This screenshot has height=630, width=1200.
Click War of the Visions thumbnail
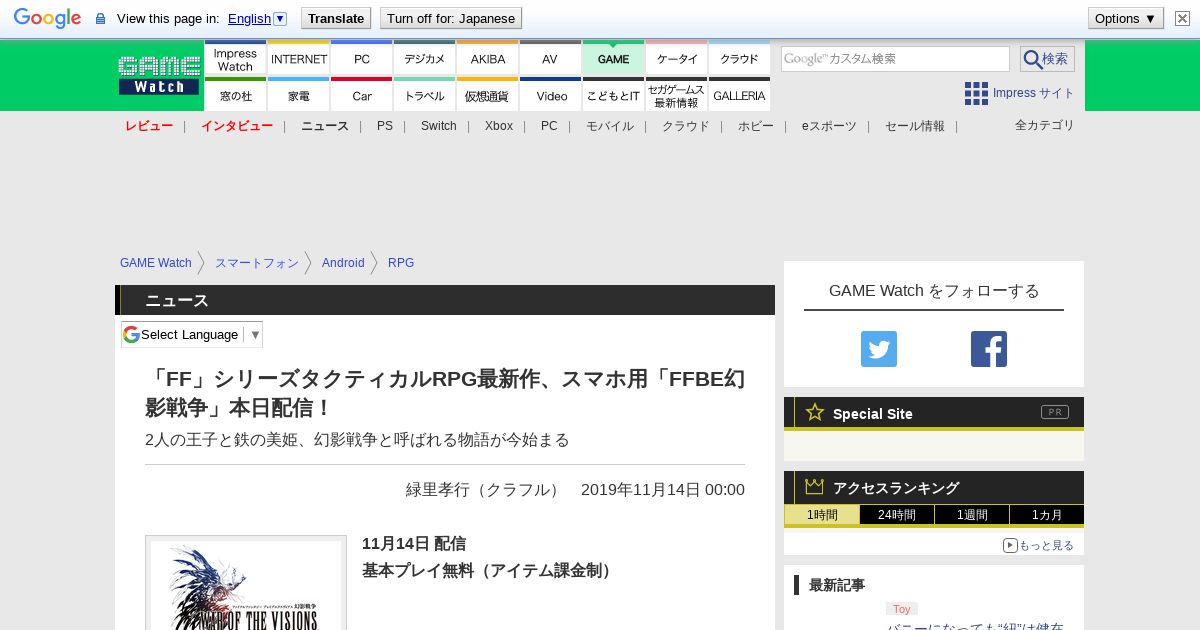tap(246, 584)
